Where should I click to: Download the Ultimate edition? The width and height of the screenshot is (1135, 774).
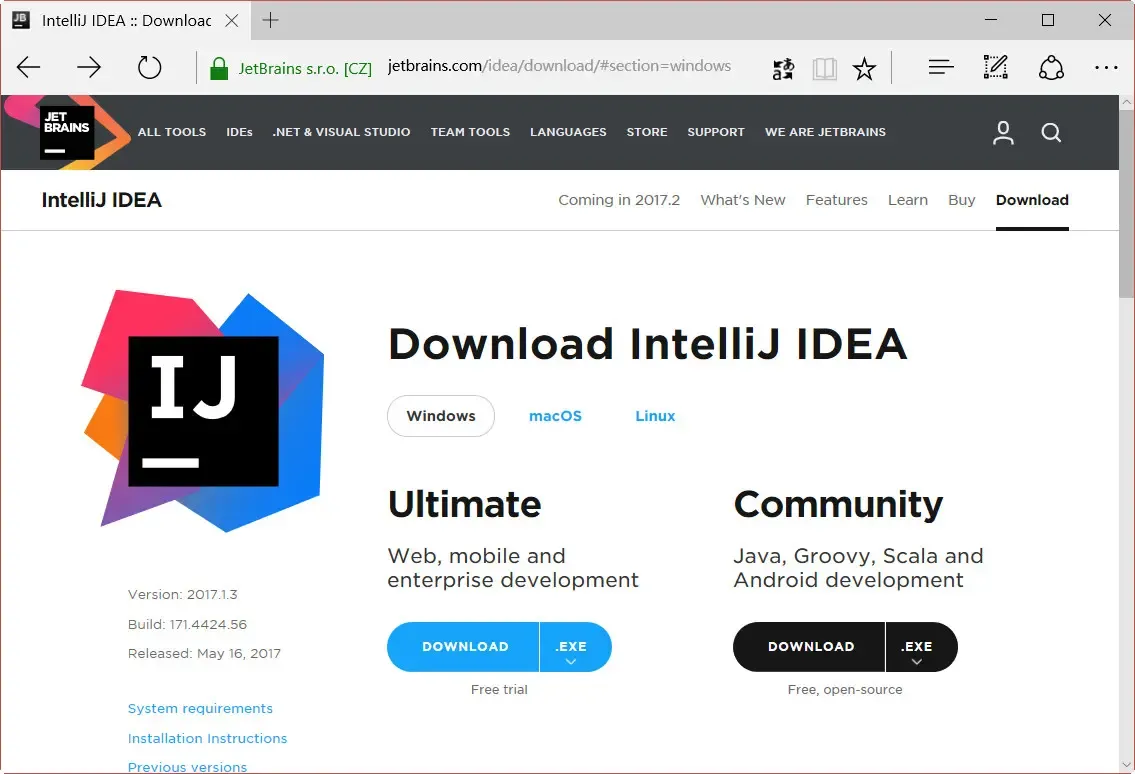463,647
